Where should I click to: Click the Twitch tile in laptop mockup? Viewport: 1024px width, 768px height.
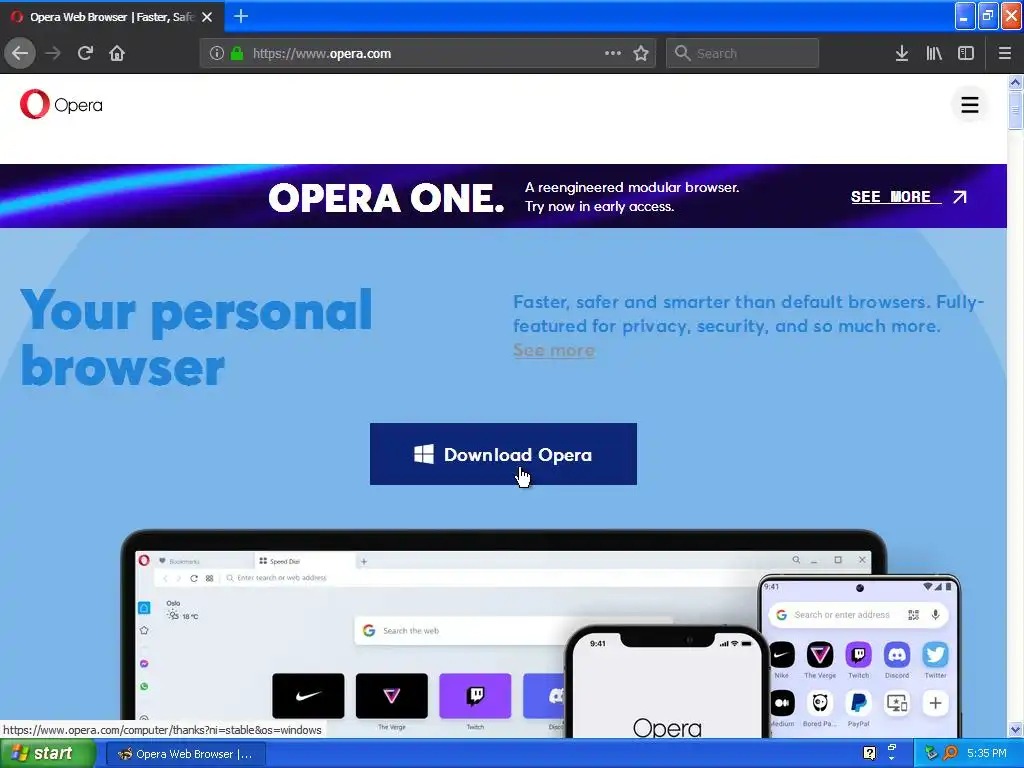click(475, 696)
